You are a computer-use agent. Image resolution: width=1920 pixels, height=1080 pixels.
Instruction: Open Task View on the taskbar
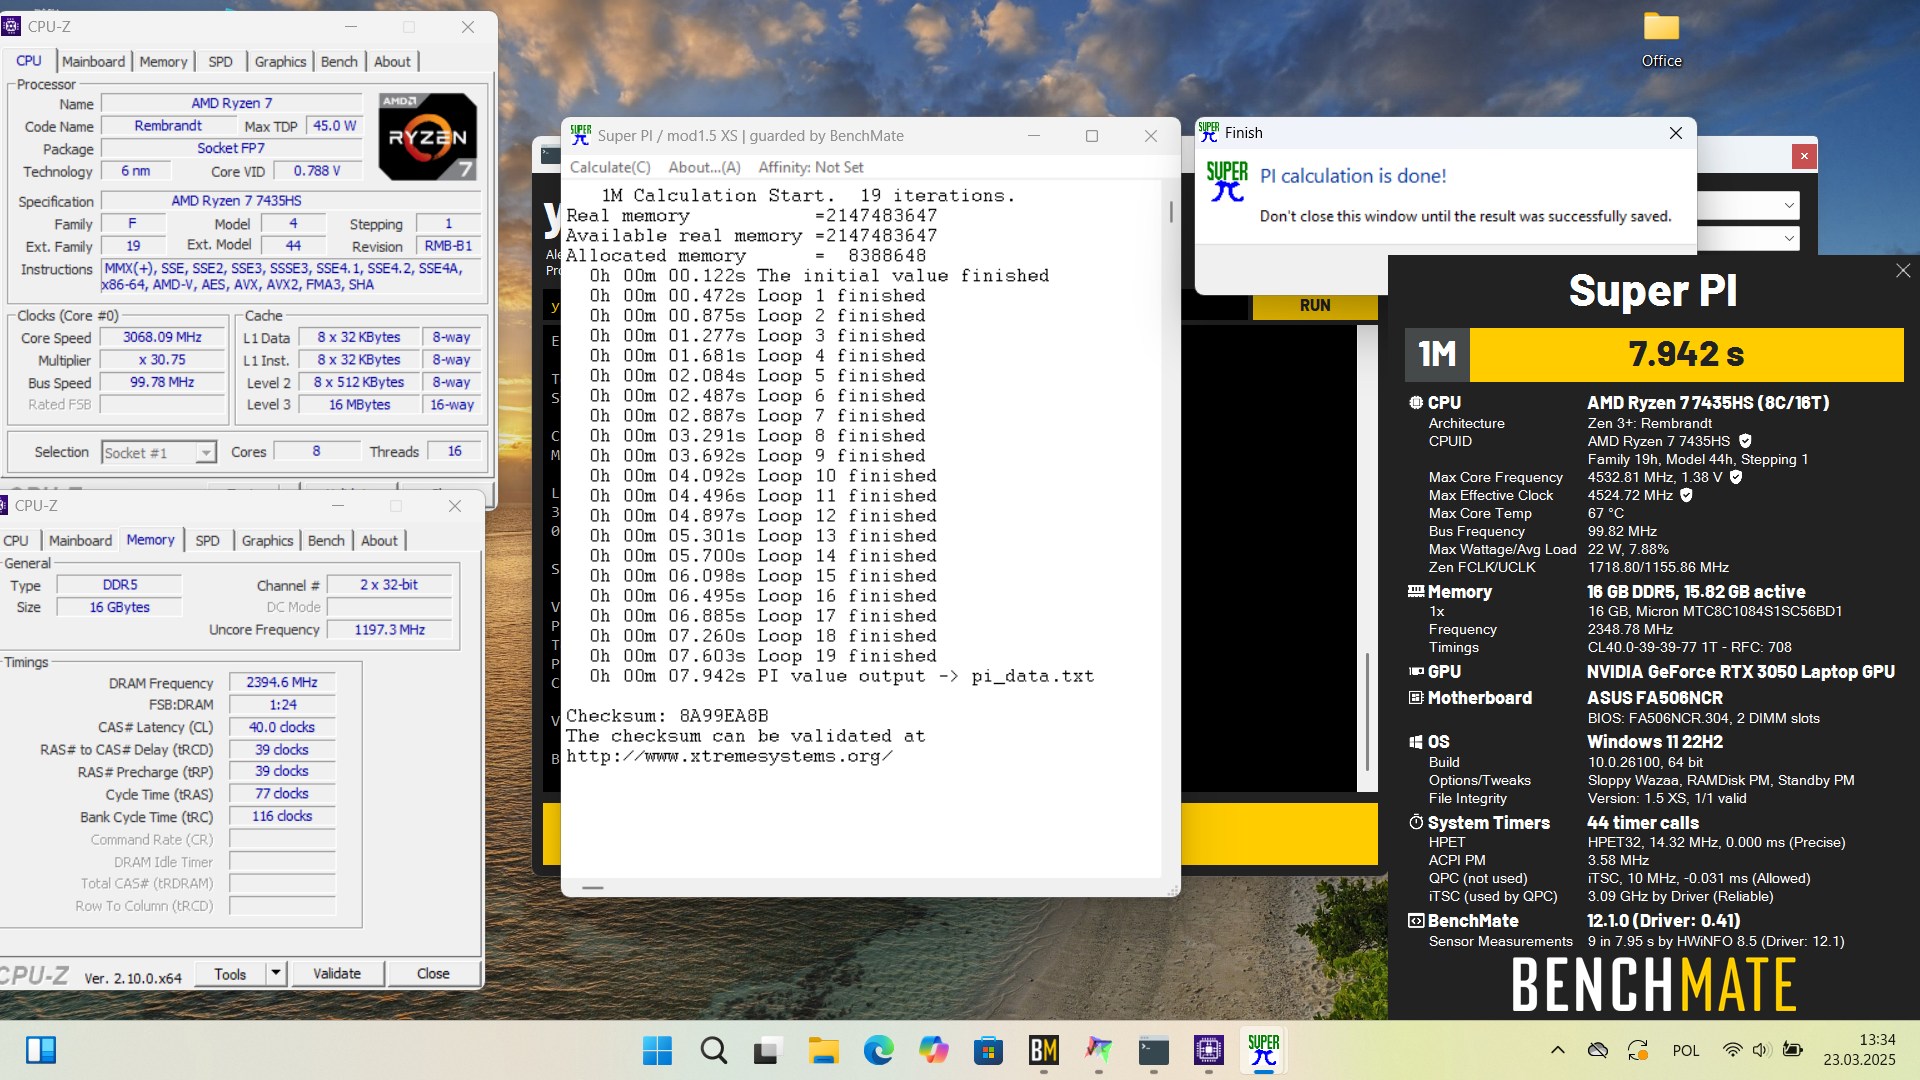point(768,1050)
